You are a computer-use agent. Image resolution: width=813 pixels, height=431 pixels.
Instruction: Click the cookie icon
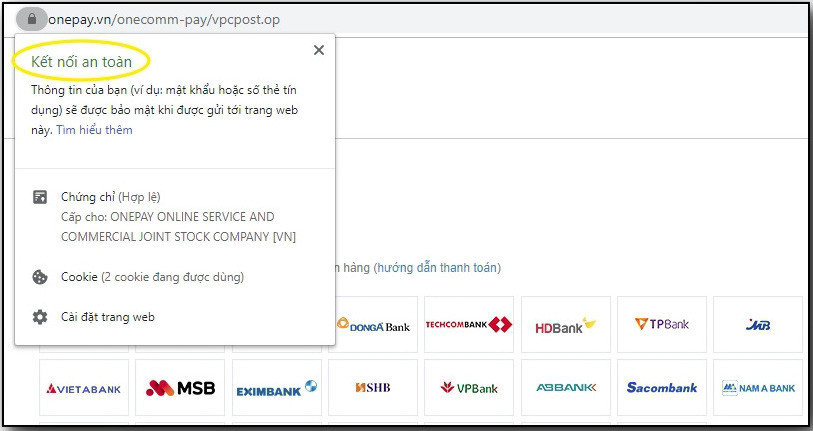(40, 277)
